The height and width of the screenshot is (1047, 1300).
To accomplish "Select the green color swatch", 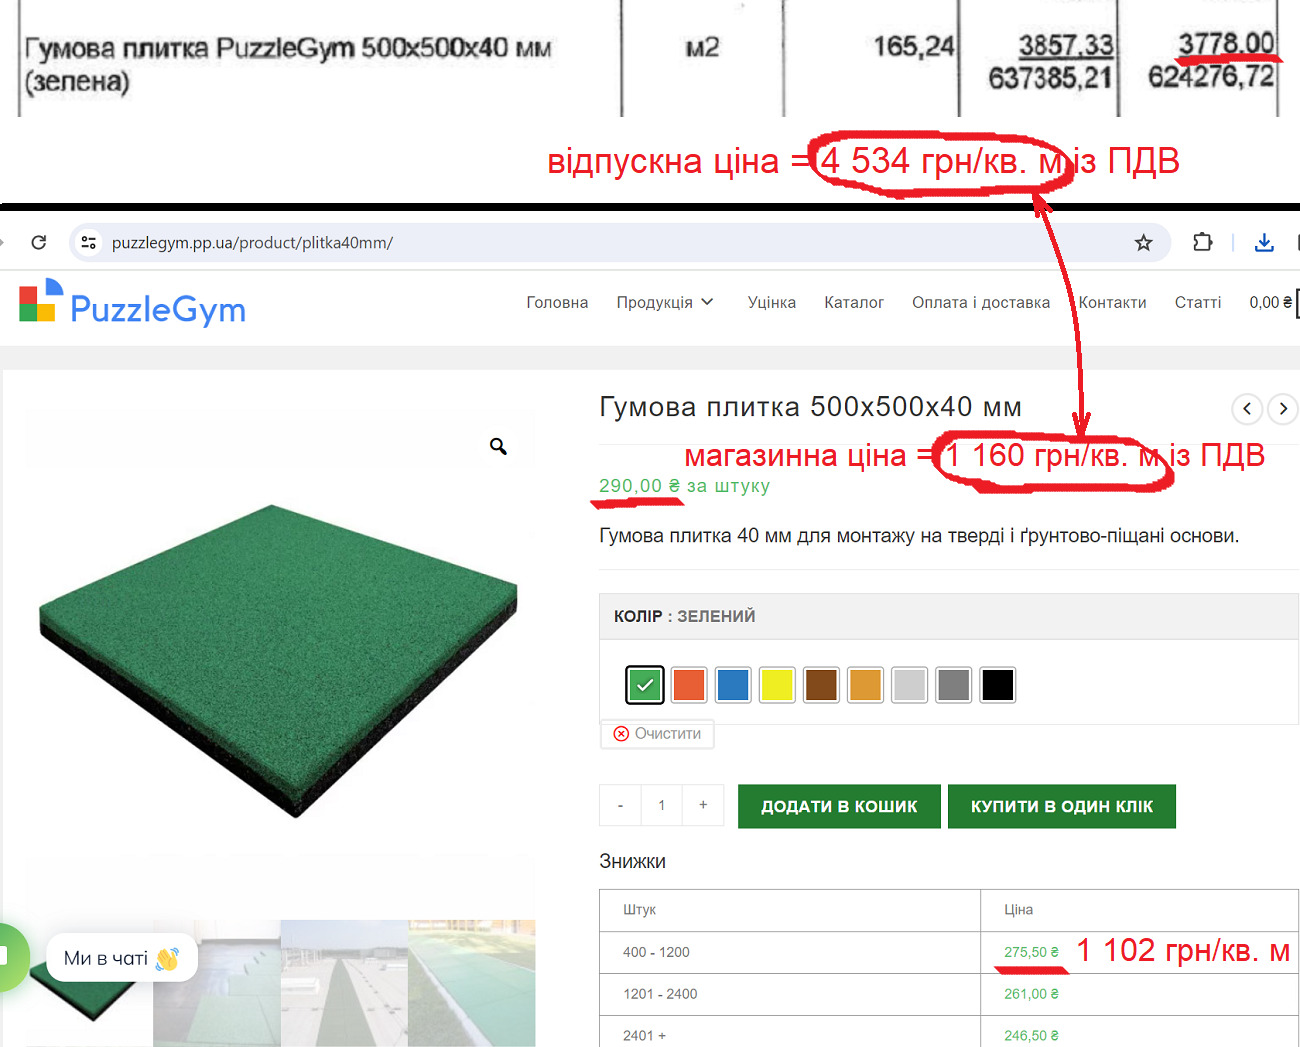I will (645, 685).
